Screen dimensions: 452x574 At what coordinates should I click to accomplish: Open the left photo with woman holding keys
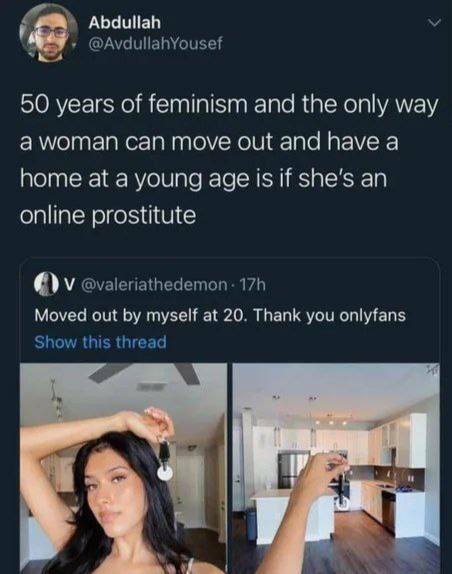point(123,468)
